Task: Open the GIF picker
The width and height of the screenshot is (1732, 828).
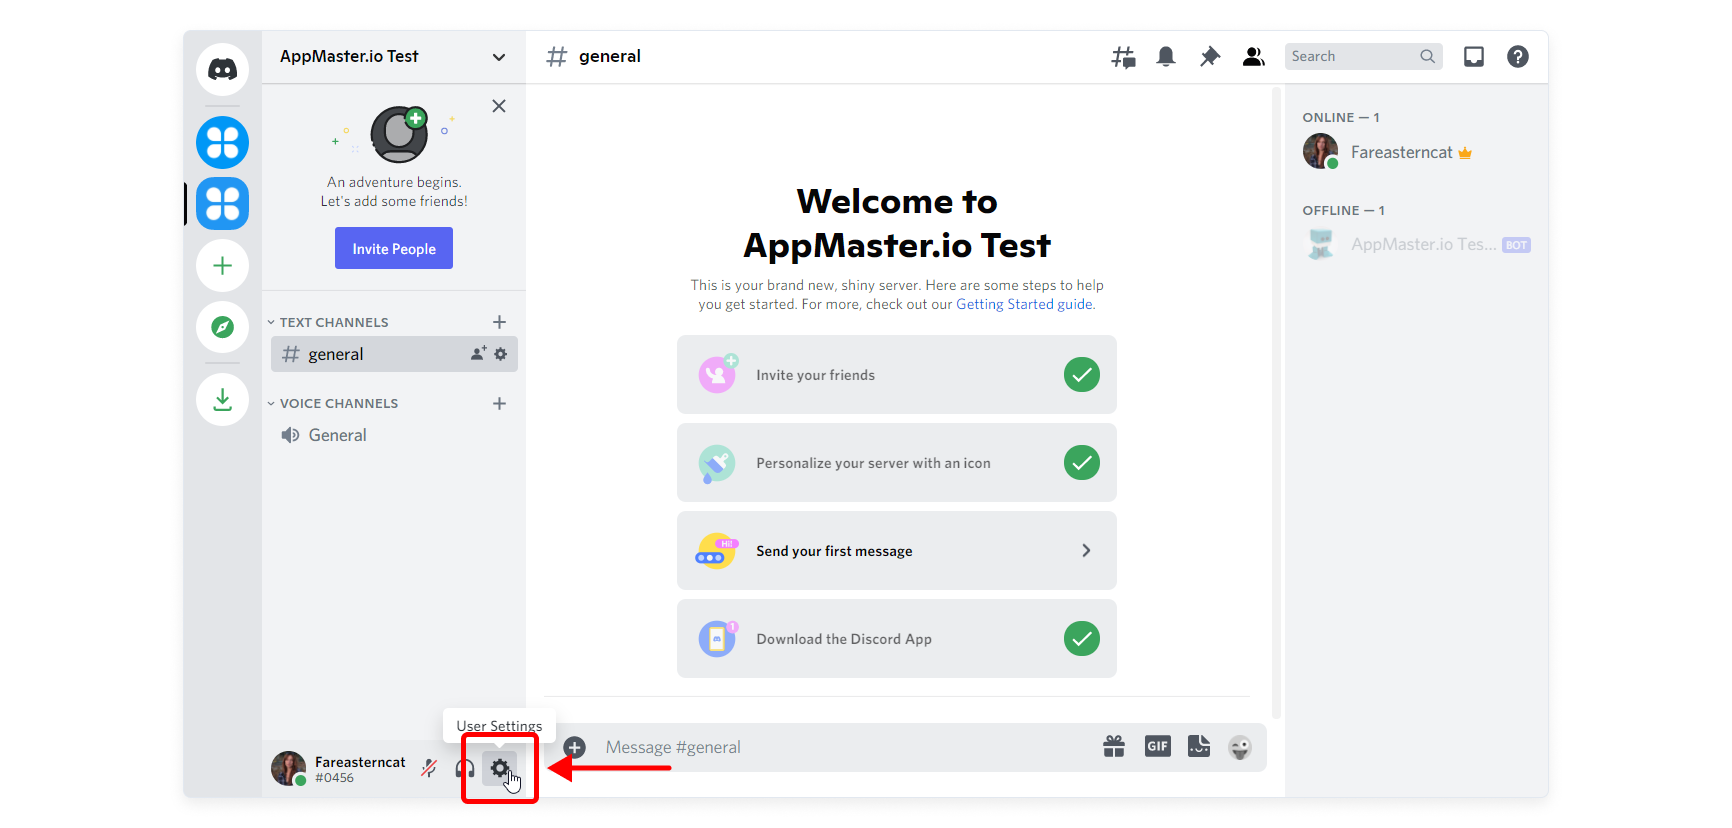Action: coord(1158,746)
